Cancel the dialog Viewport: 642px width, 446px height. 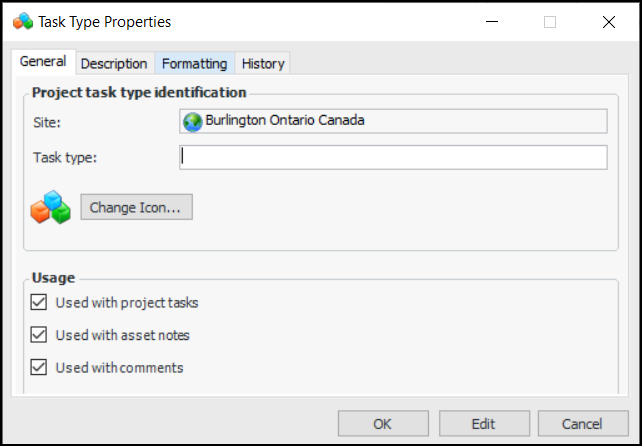click(x=583, y=424)
